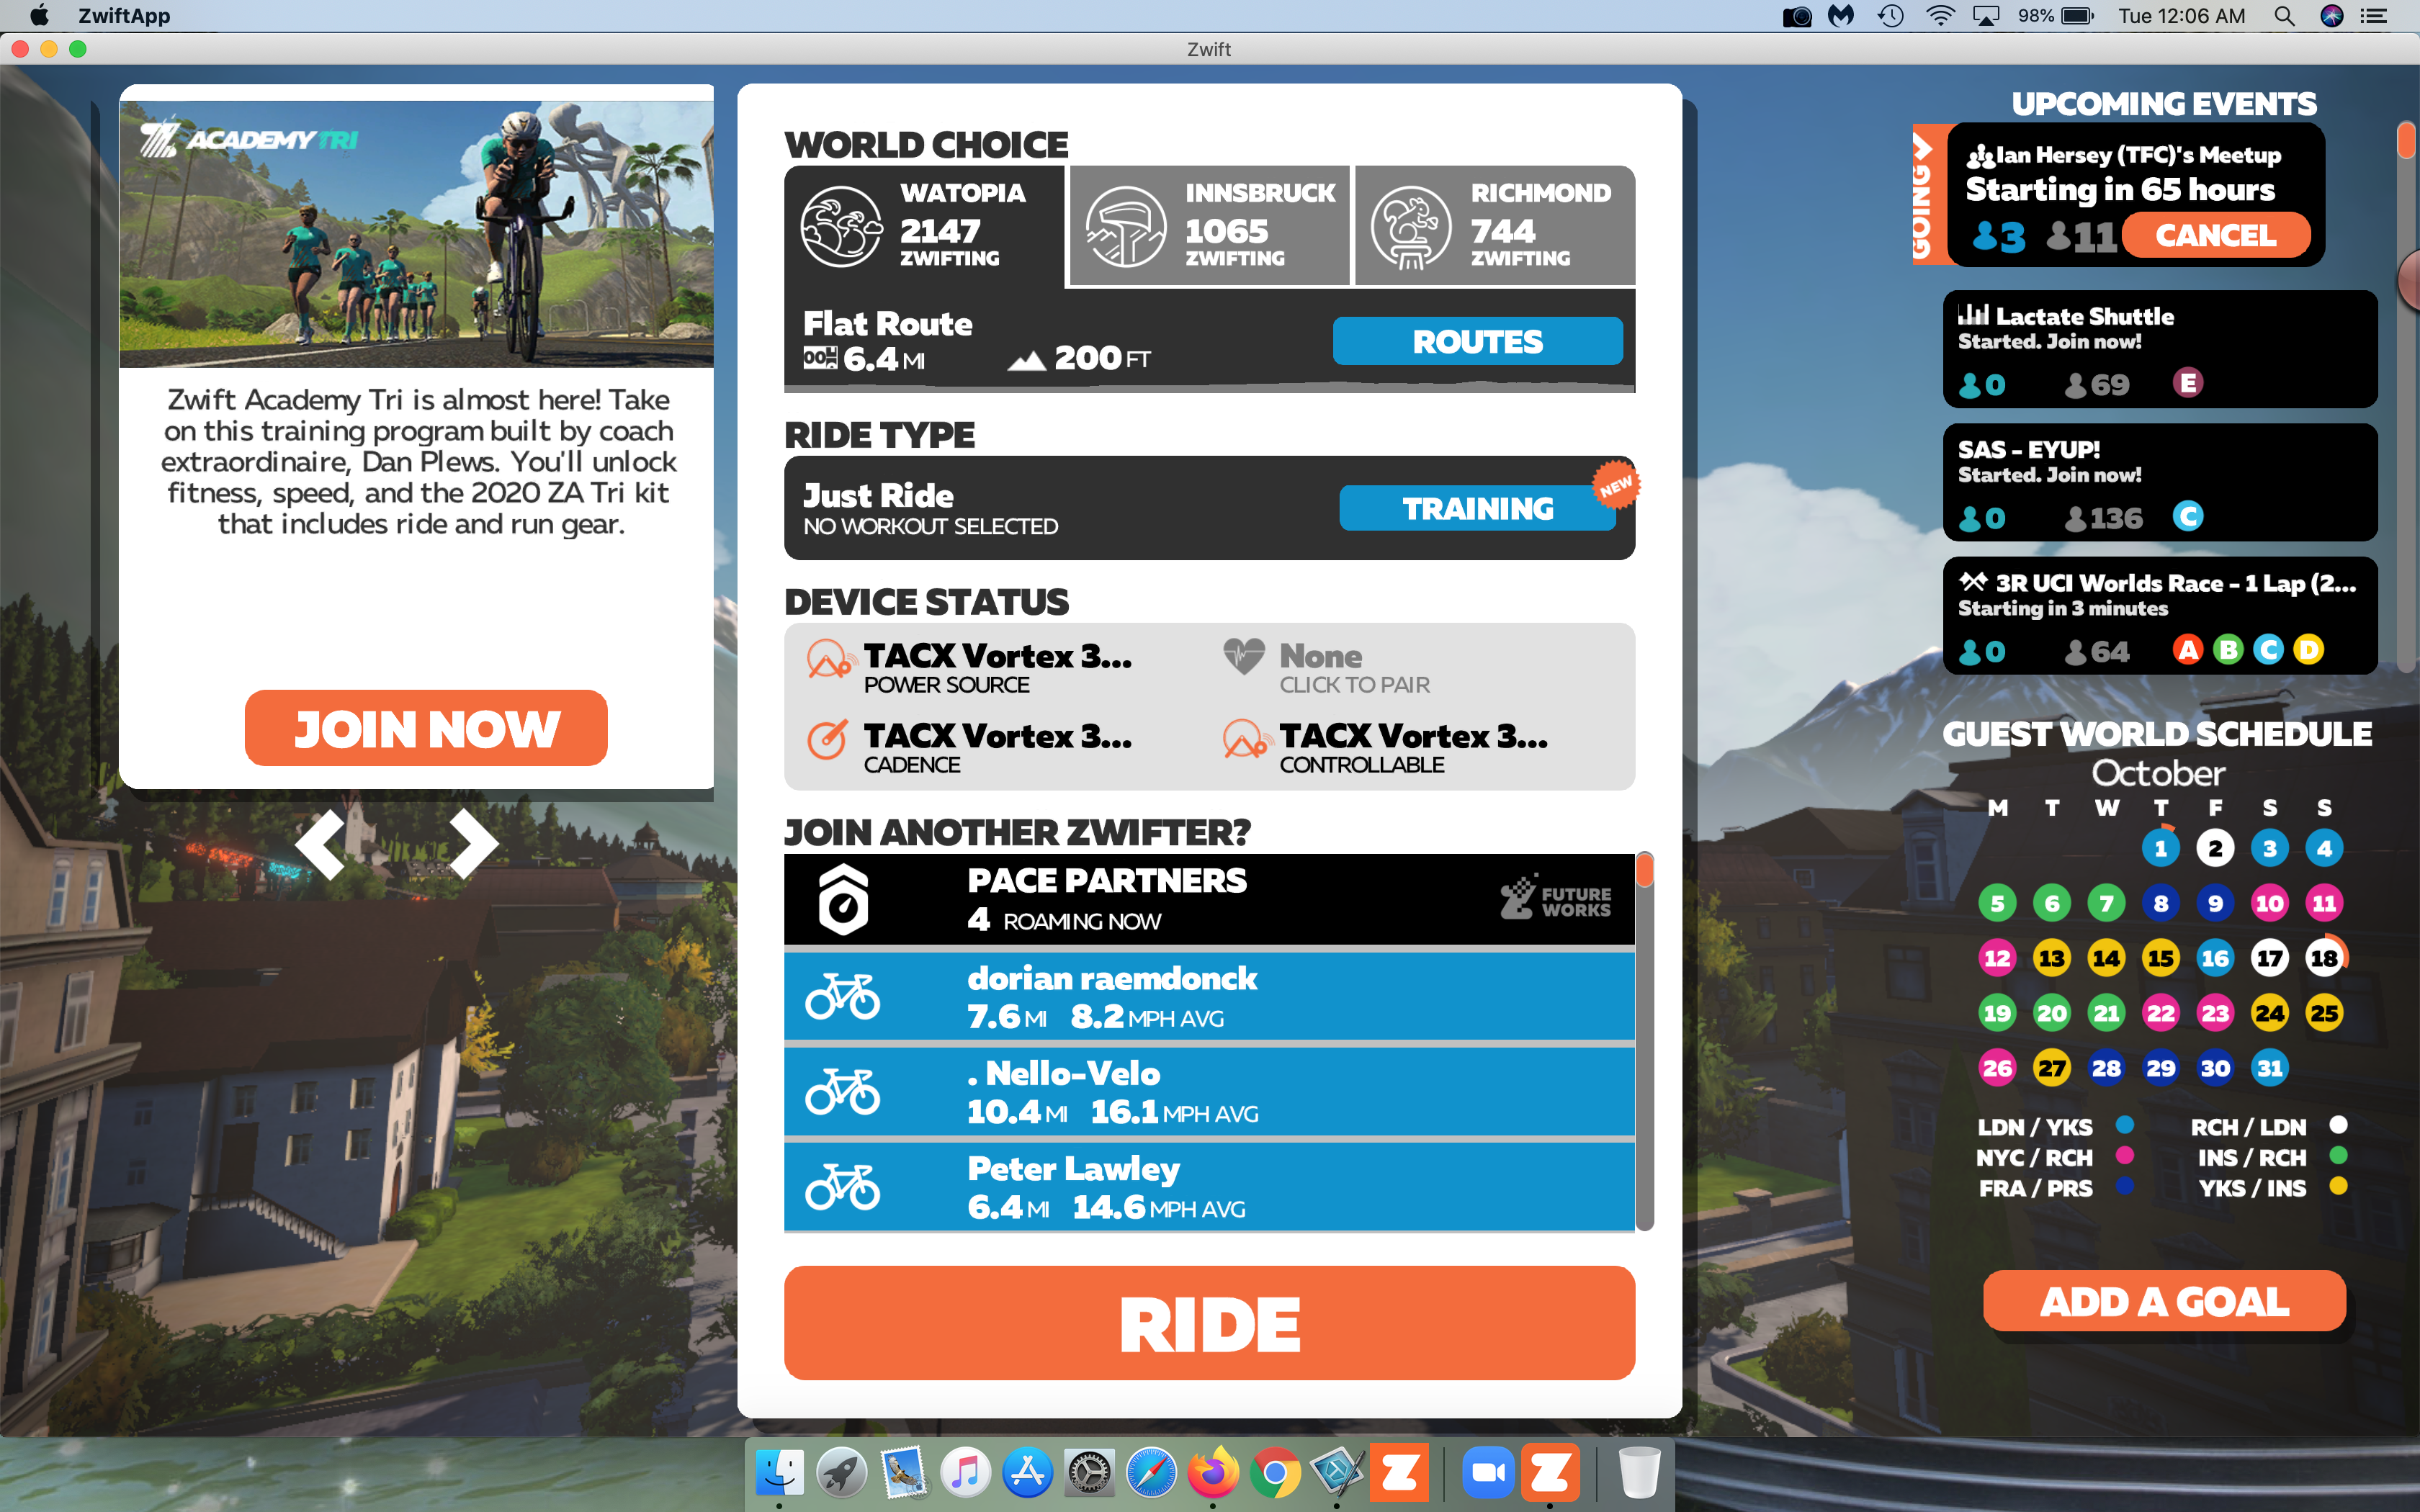
Task: Select category E badge on Lactate Shuttle
Action: pyautogui.click(x=2187, y=383)
